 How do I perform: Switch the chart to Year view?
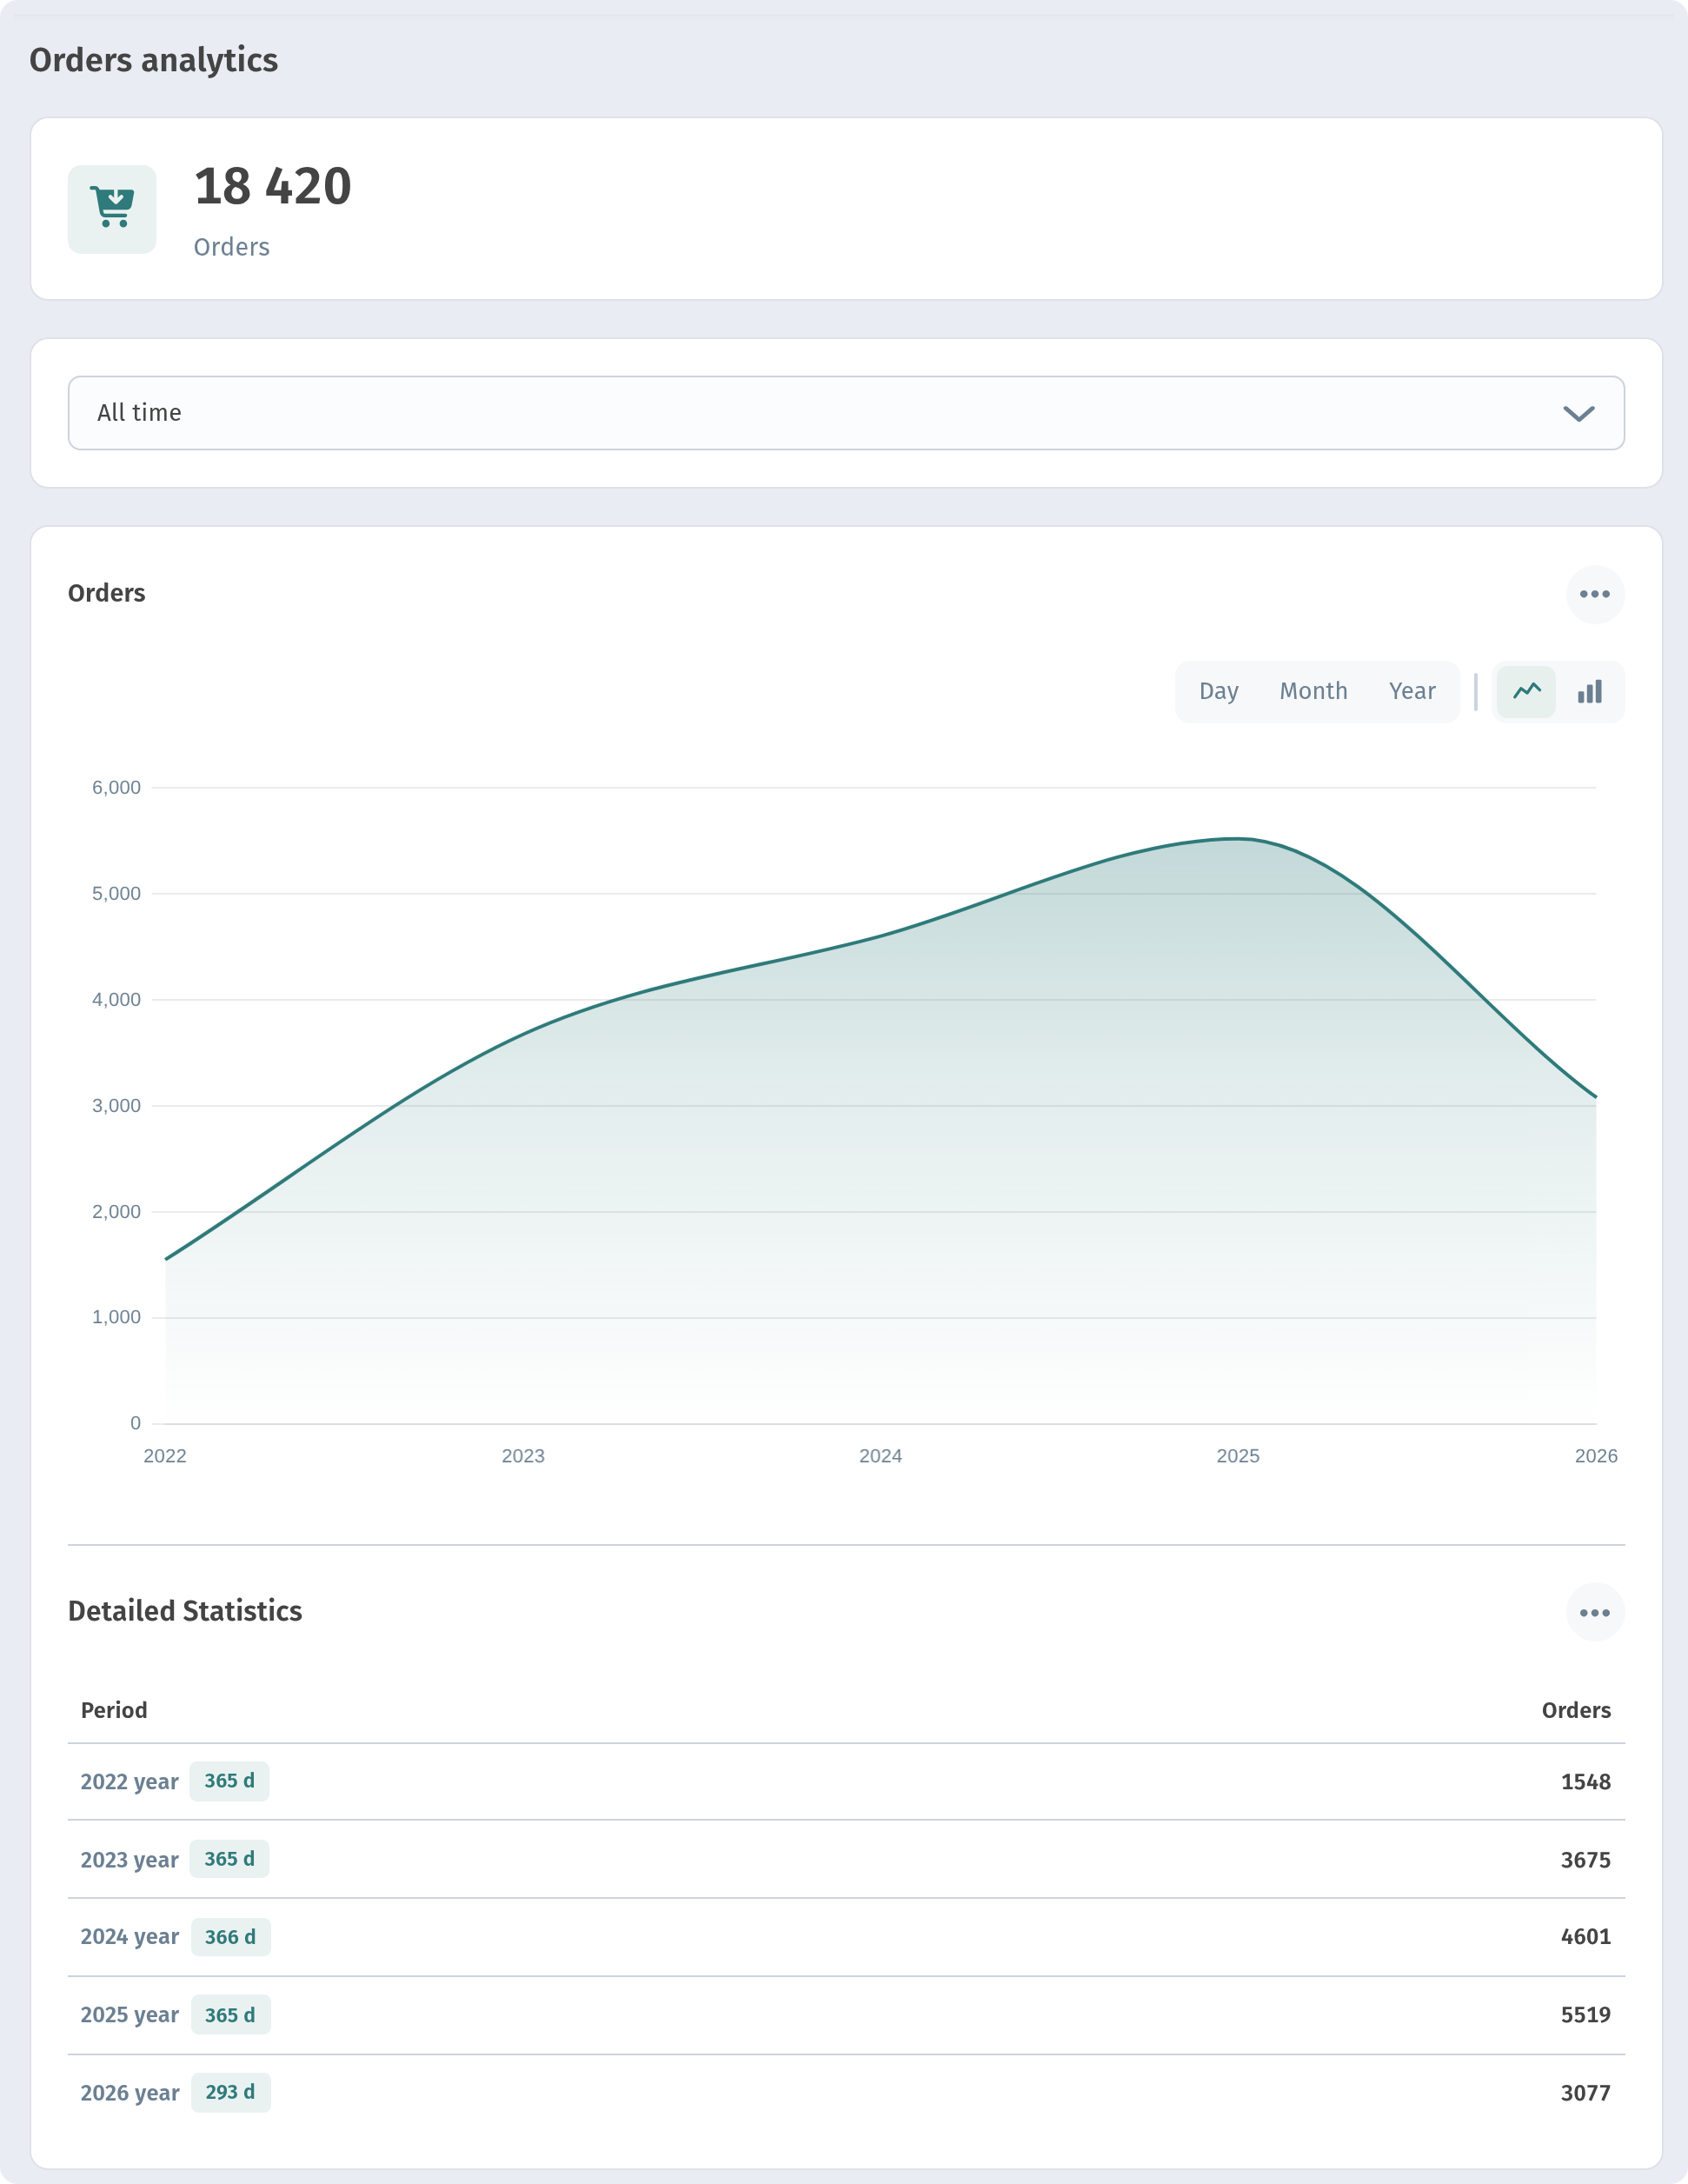pos(1411,691)
